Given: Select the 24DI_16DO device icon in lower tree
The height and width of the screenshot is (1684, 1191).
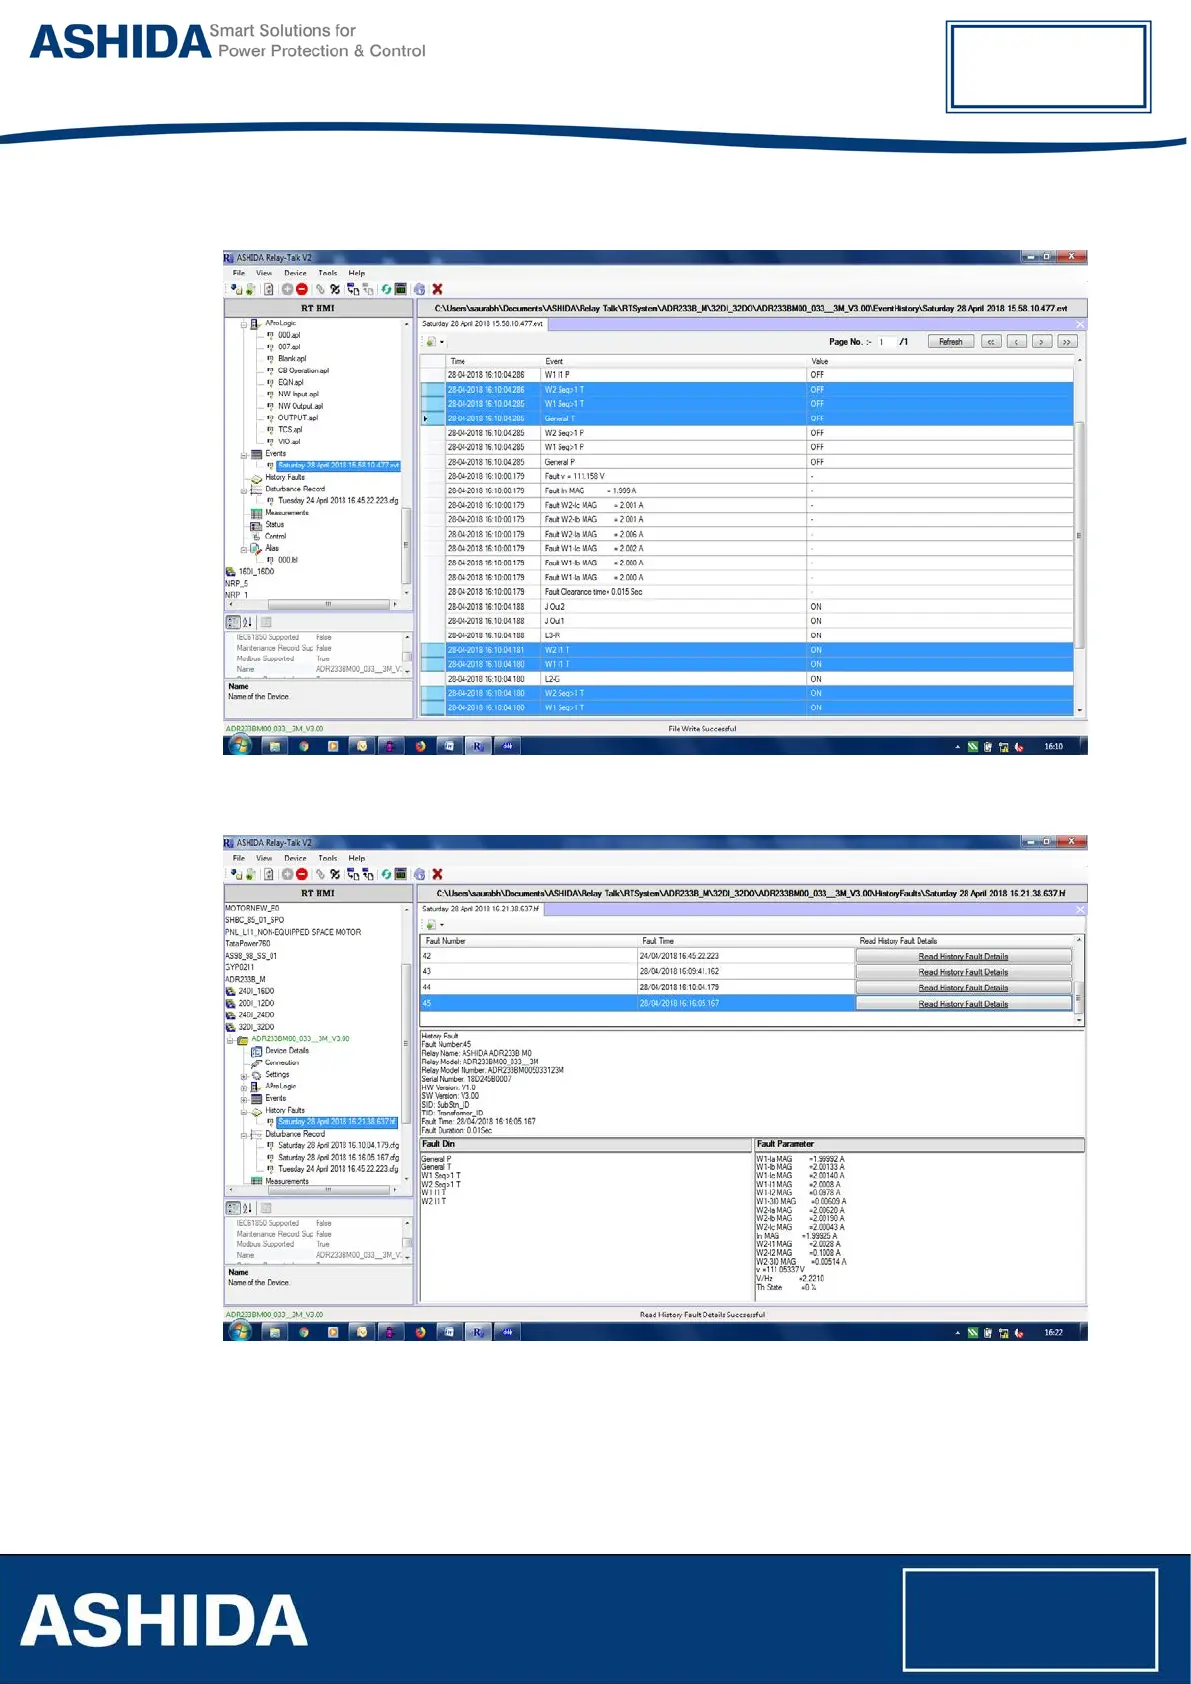Looking at the screenshot, I should point(231,991).
